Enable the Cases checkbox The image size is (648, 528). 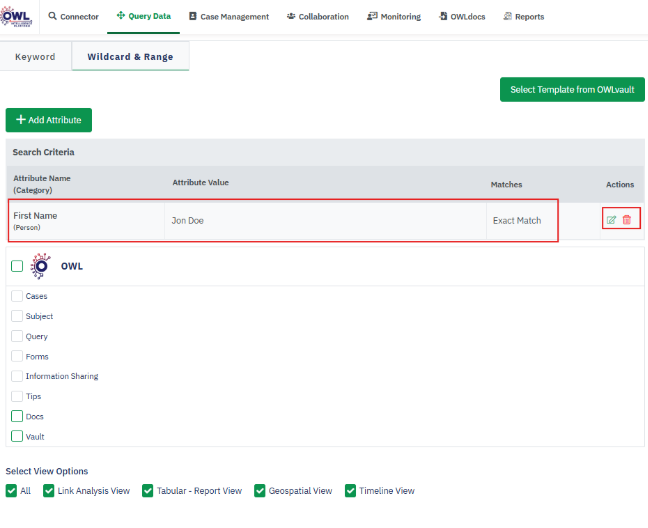click(17, 296)
